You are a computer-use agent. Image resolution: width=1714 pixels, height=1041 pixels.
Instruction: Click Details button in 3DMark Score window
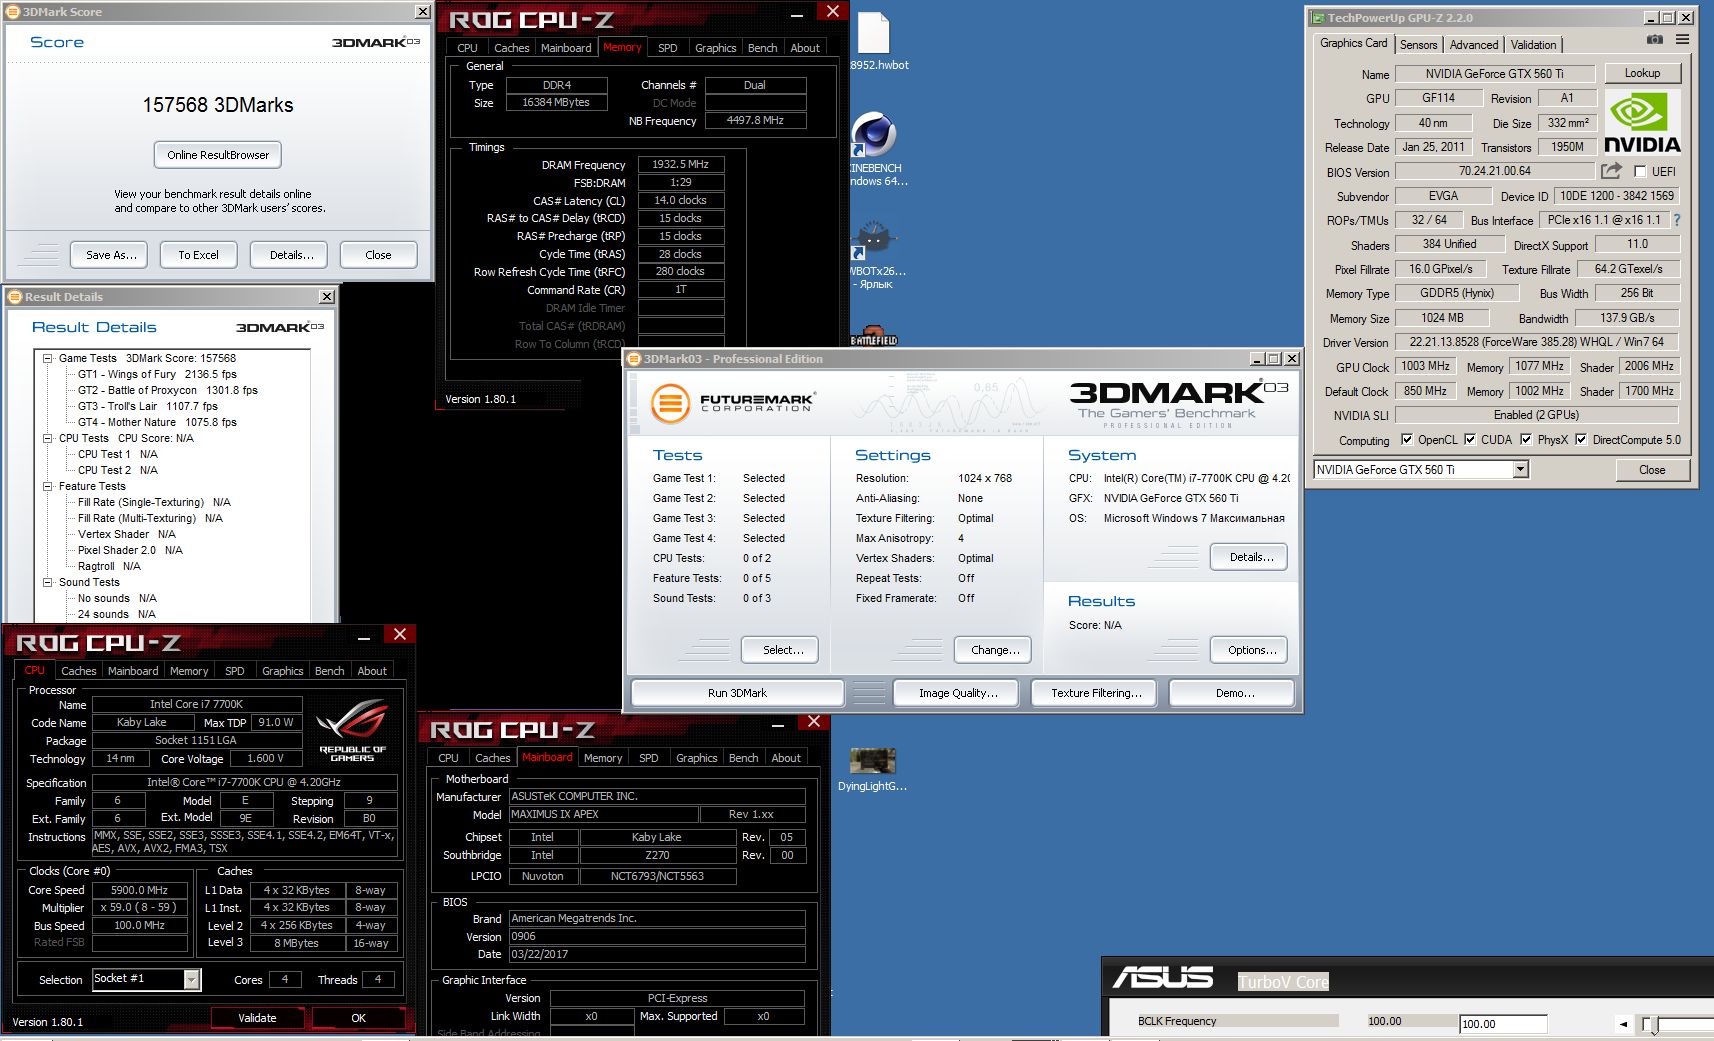click(291, 255)
